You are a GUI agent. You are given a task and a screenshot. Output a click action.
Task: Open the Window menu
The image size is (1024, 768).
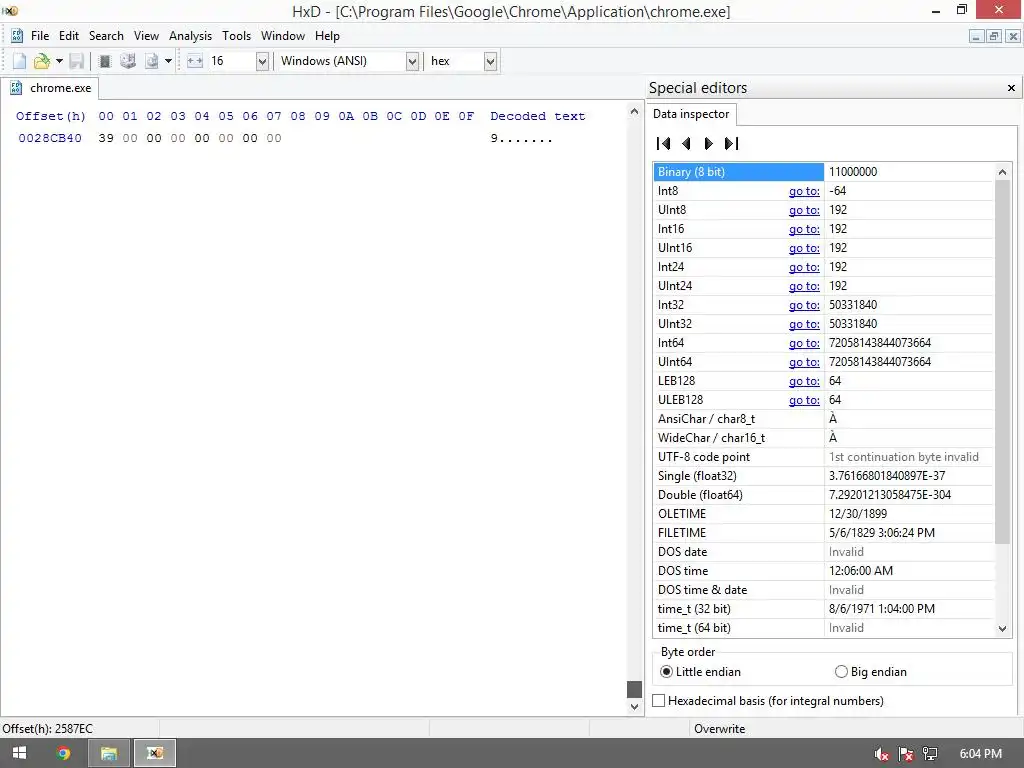click(x=283, y=36)
